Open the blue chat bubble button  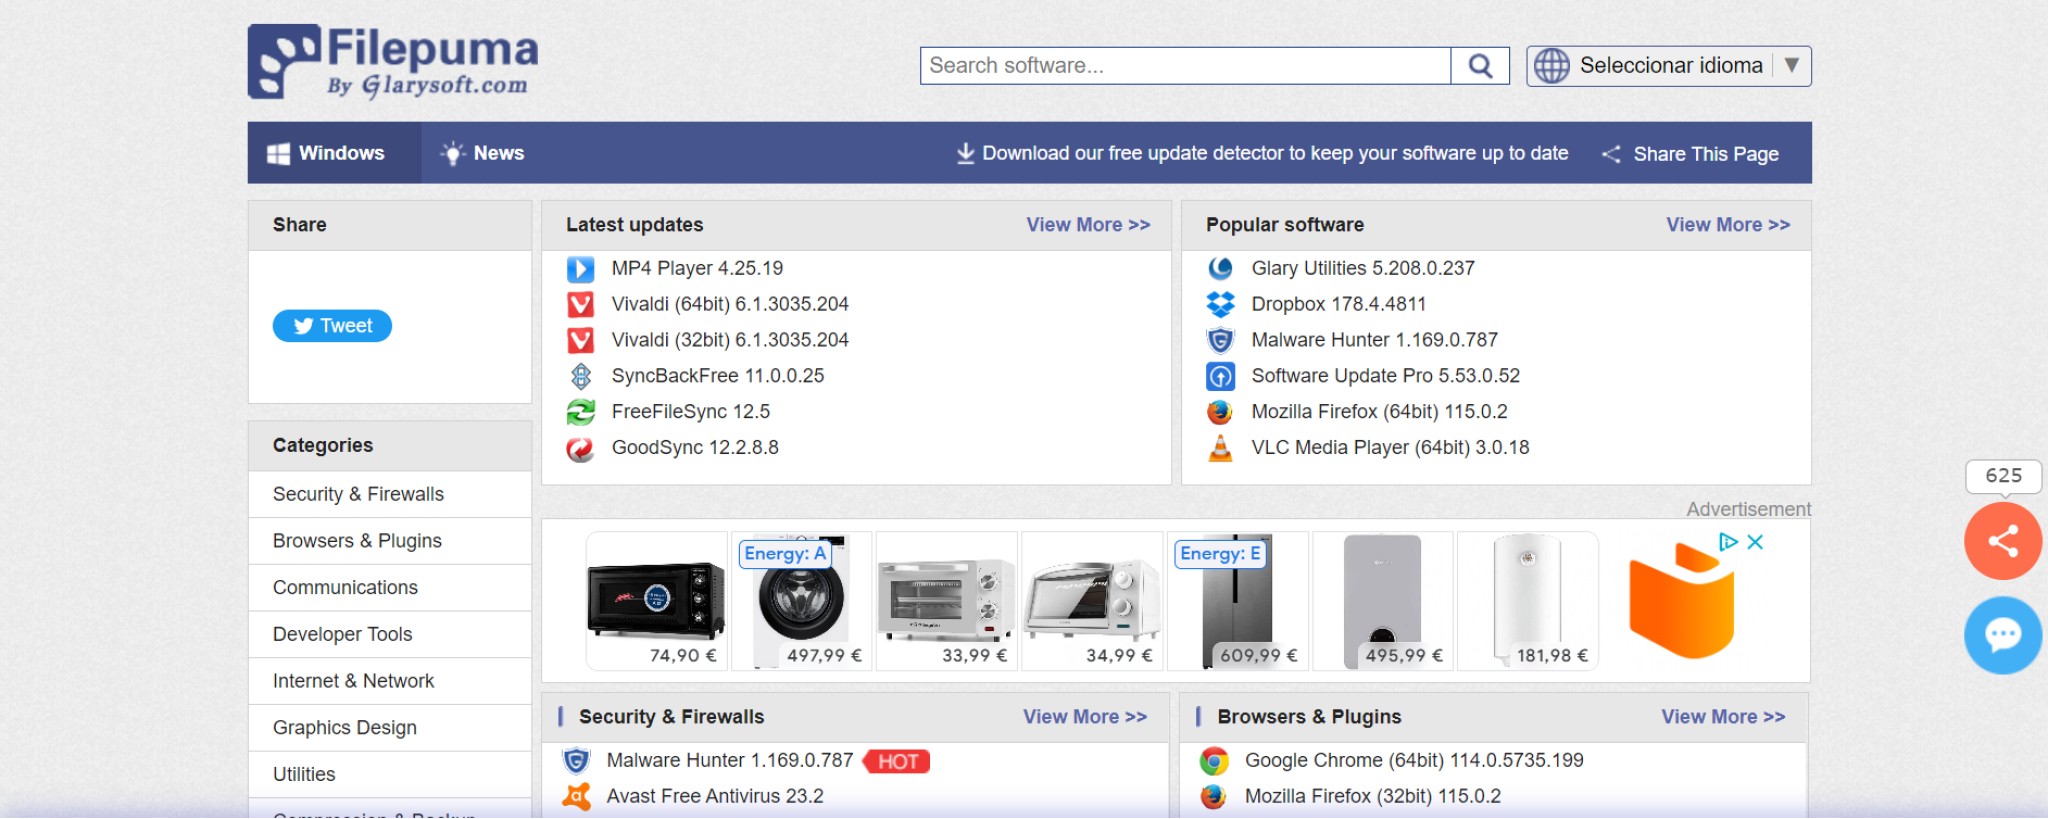point(2002,635)
